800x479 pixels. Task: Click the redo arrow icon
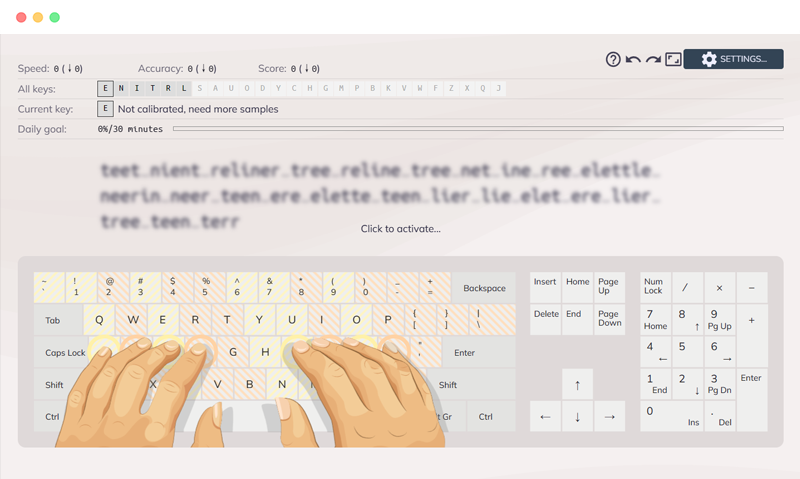[653, 59]
